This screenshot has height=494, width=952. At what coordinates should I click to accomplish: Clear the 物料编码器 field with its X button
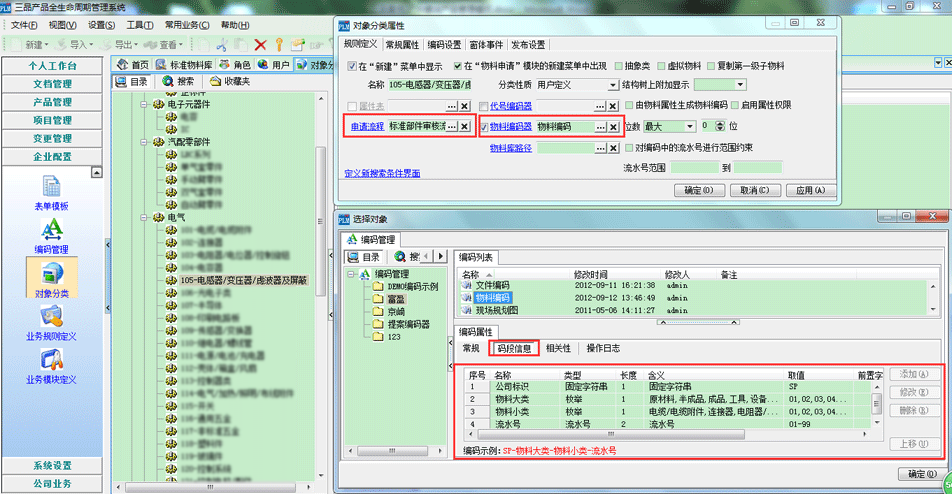[x=613, y=127]
